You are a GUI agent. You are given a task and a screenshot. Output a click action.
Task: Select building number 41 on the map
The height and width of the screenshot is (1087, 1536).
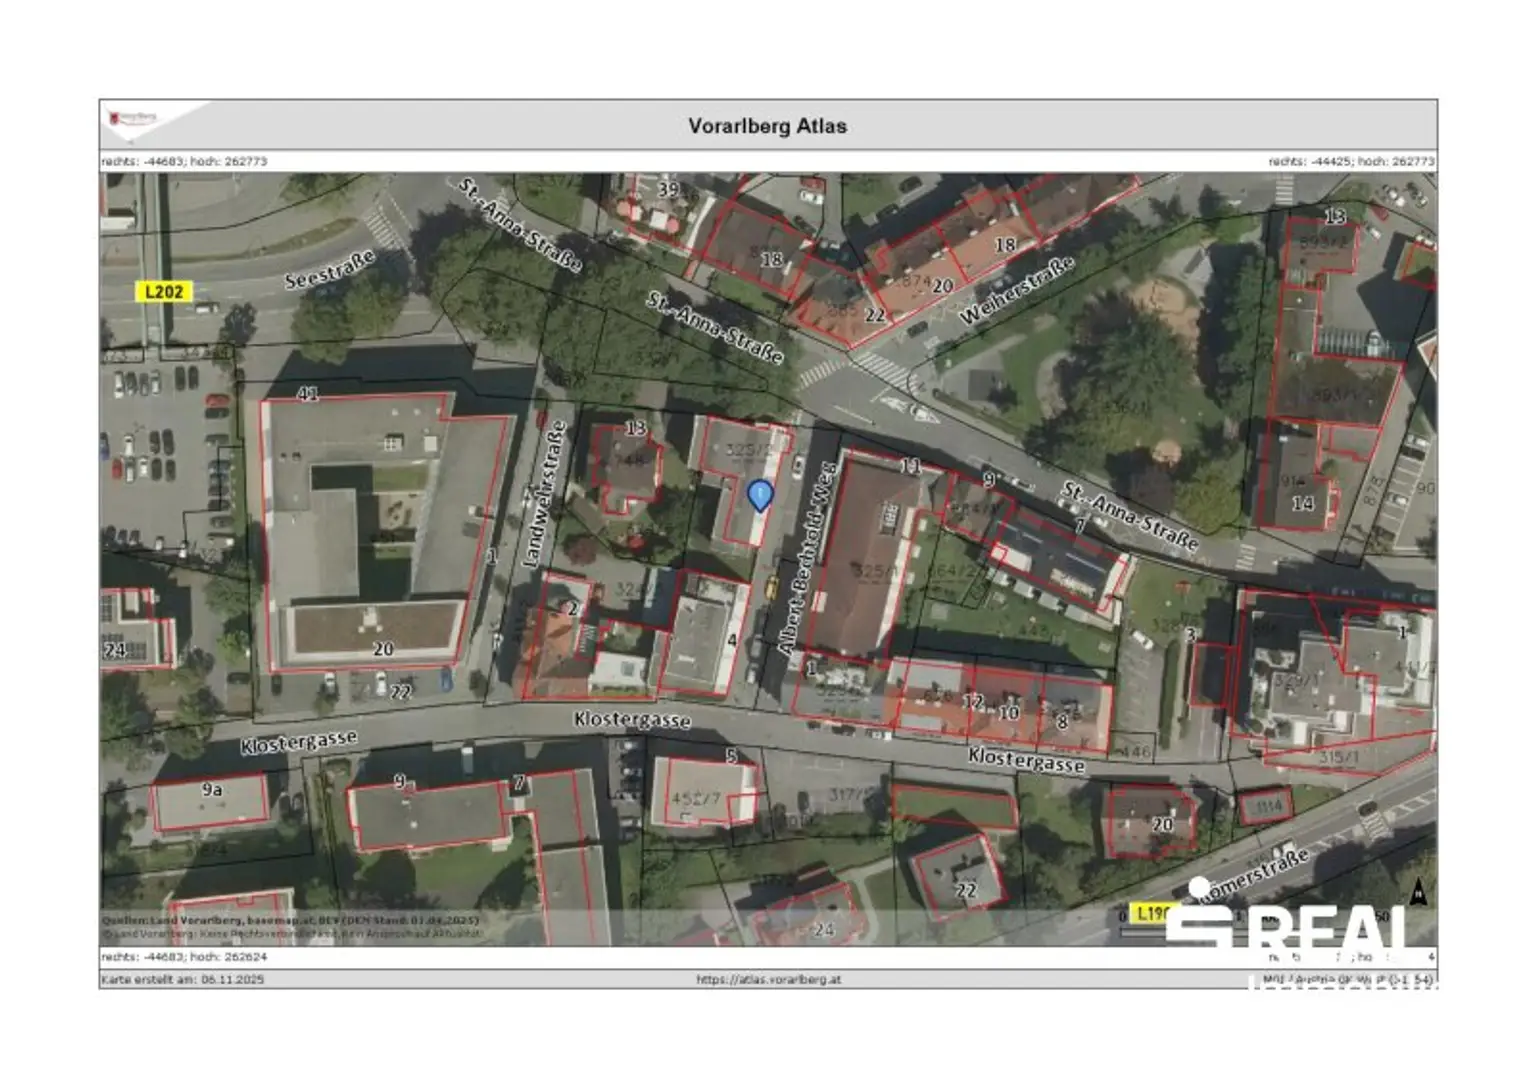(x=307, y=394)
